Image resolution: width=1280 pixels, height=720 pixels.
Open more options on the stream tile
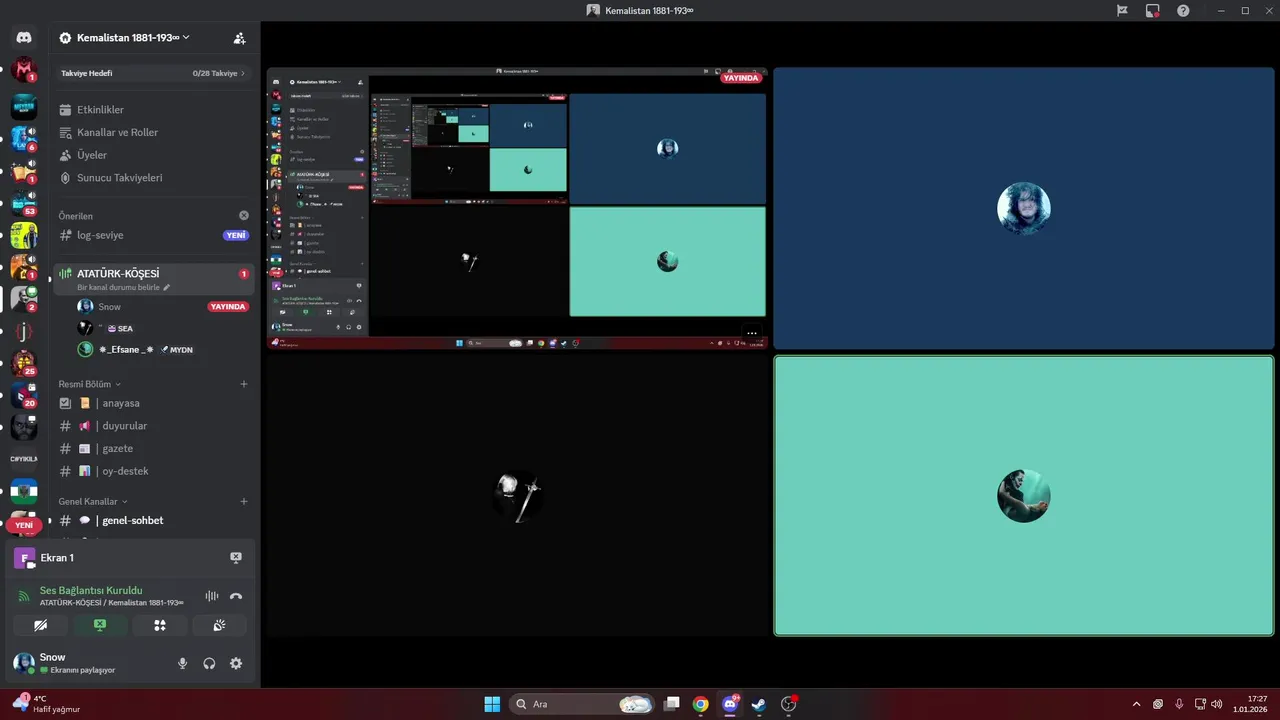point(752,333)
